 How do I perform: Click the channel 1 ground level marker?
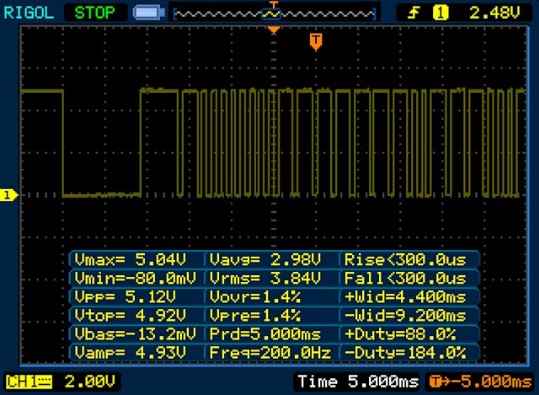coord(8,195)
